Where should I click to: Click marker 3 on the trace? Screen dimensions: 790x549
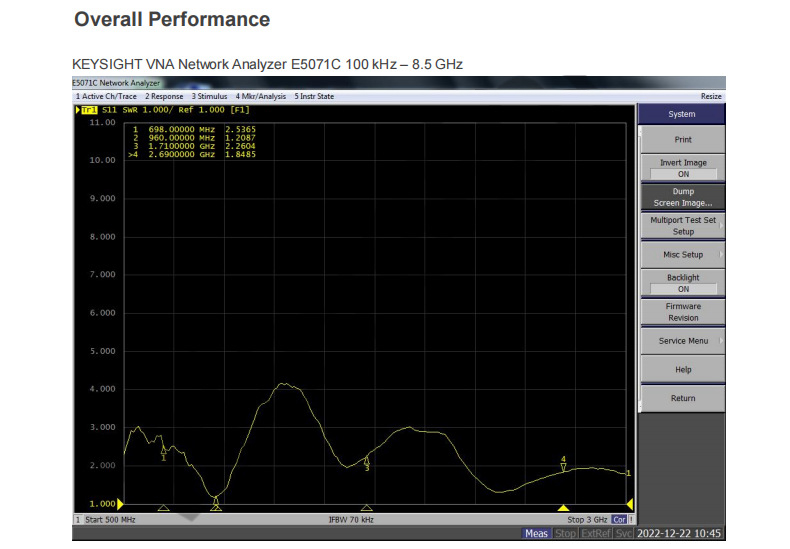[x=367, y=461]
